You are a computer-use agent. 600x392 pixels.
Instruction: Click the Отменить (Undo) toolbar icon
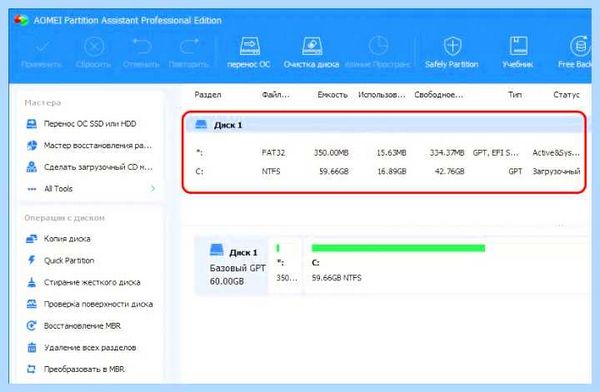coord(141,53)
